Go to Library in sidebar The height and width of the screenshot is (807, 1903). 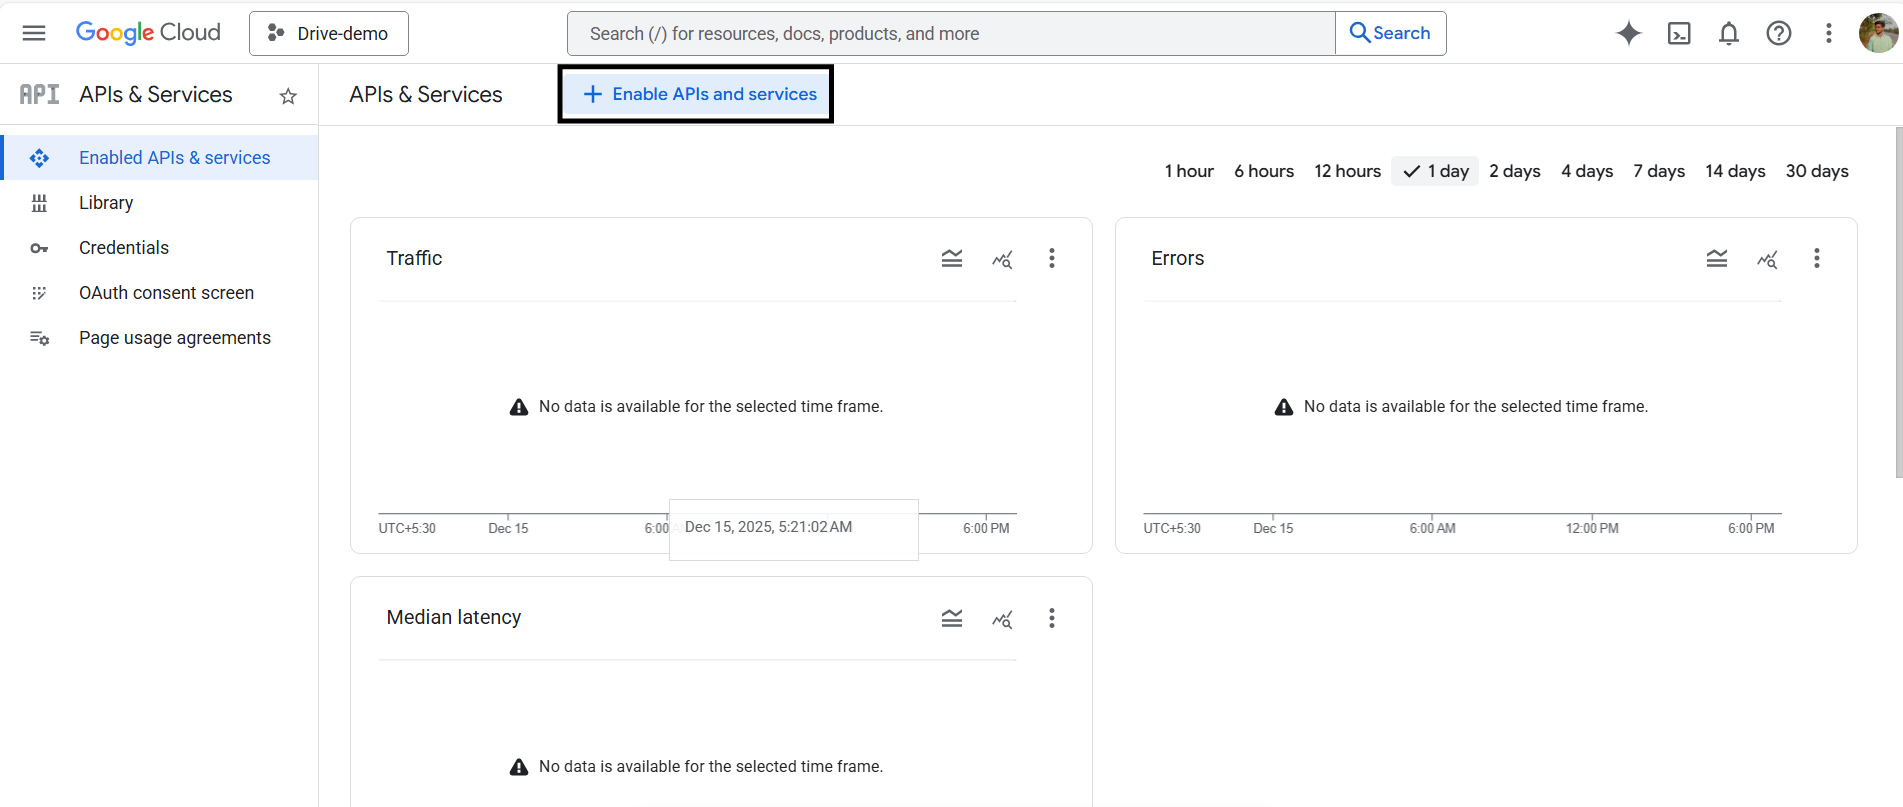(106, 203)
